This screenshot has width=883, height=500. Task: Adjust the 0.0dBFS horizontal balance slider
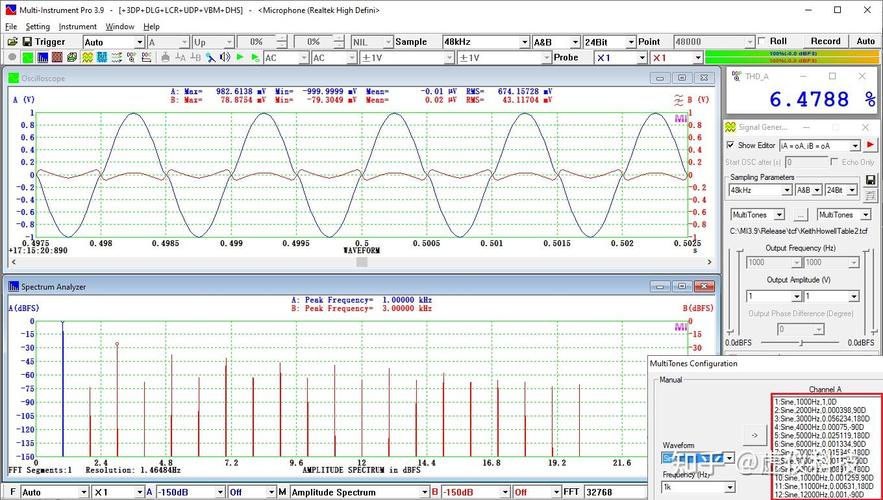pos(800,342)
